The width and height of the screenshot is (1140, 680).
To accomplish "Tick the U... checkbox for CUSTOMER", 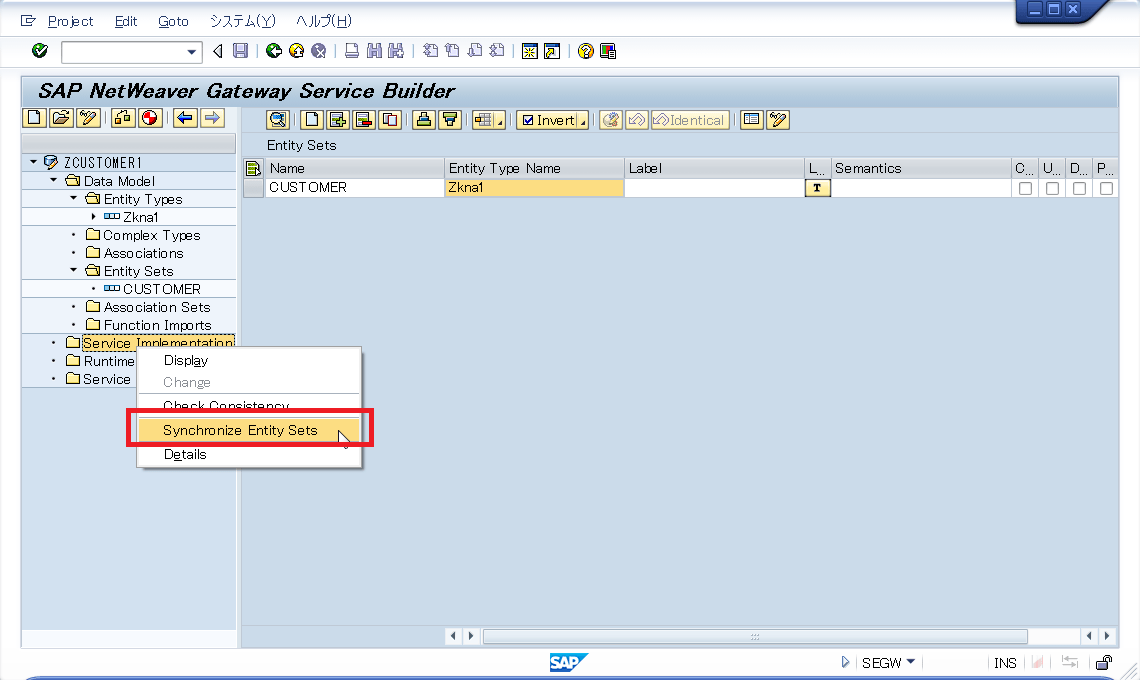I will (1052, 188).
